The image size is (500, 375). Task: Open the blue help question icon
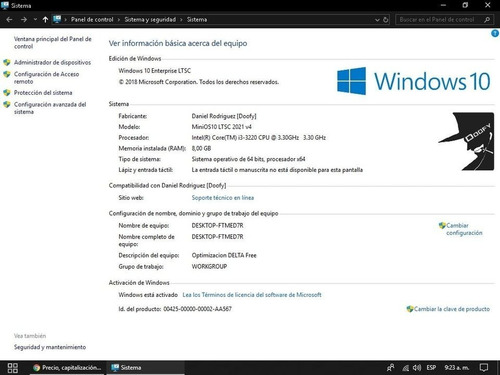495,33
